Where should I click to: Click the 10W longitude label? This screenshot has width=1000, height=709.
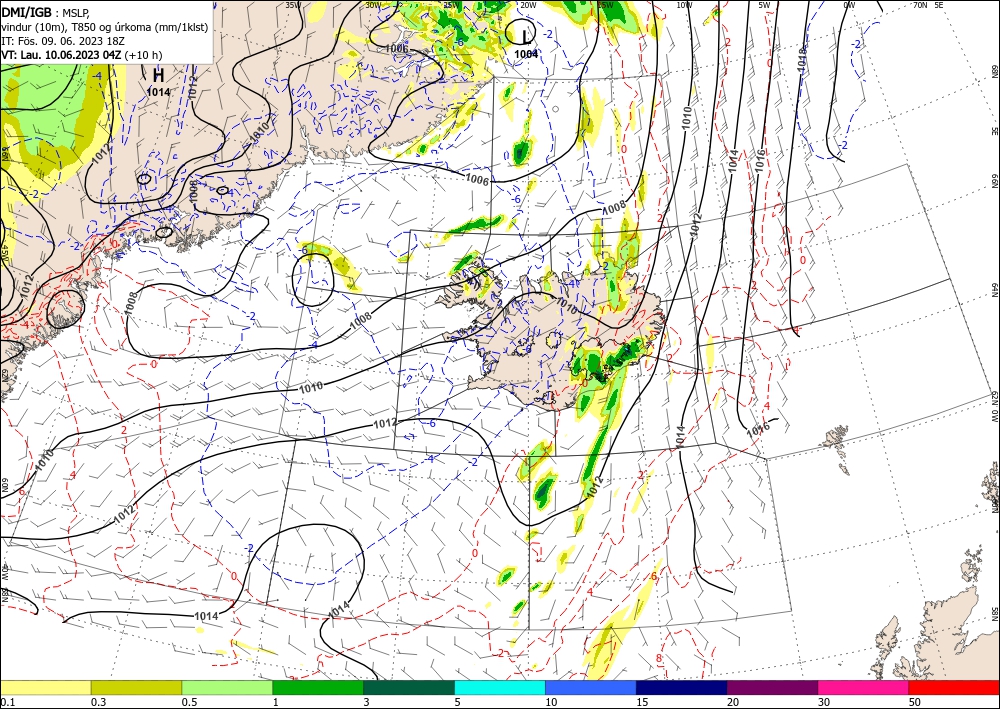click(x=684, y=5)
